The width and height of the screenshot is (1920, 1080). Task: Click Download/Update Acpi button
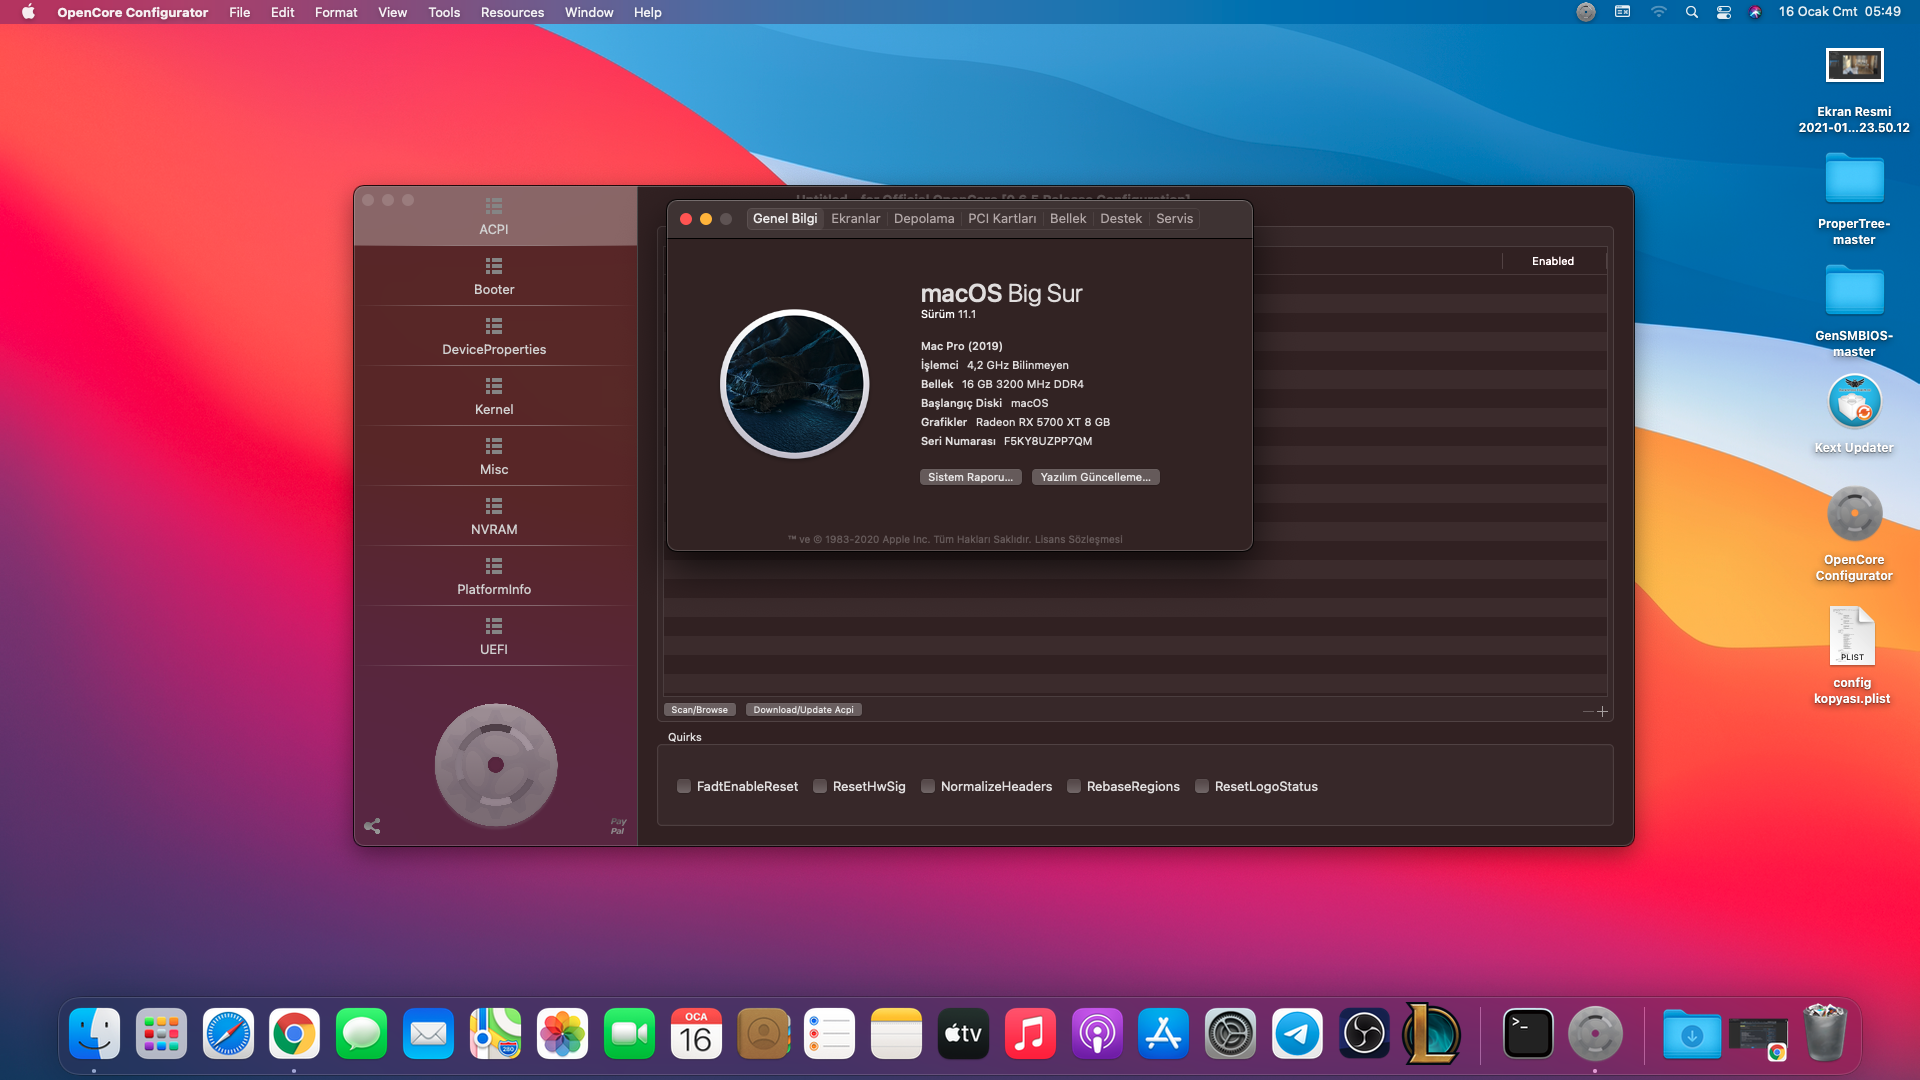[803, 710]
